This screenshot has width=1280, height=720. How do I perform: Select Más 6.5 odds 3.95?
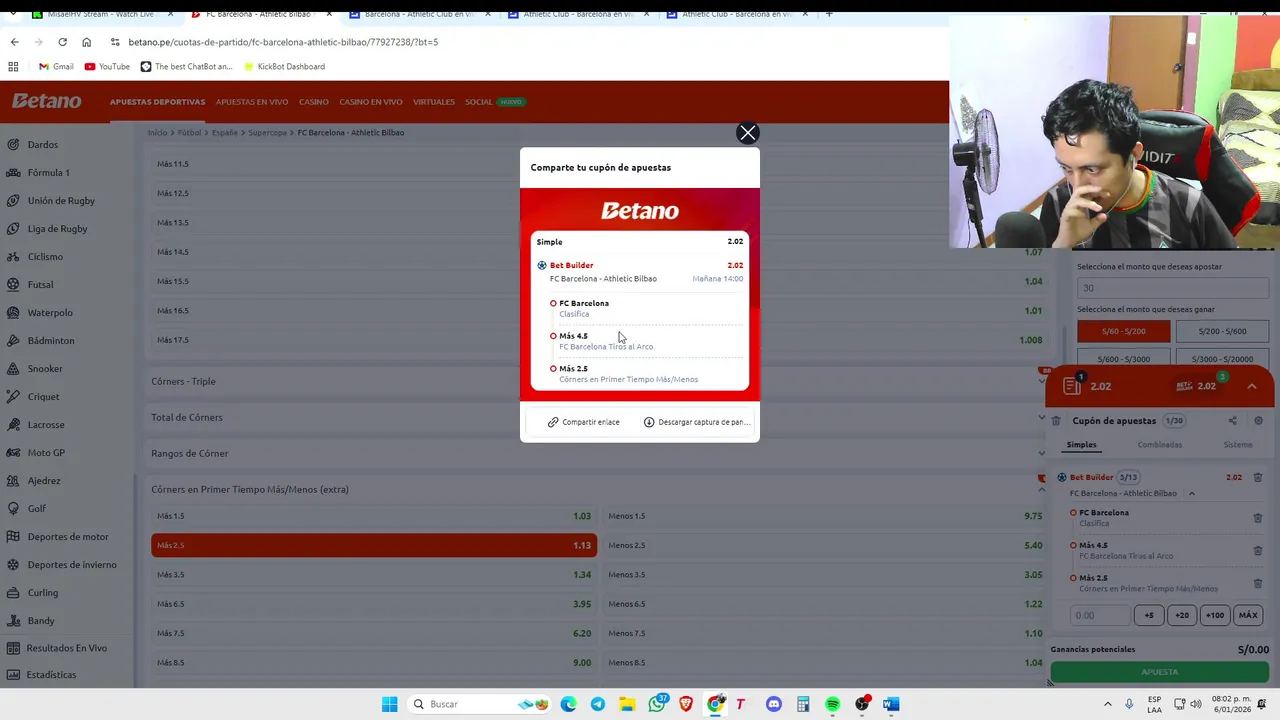[x=374, y=604]
